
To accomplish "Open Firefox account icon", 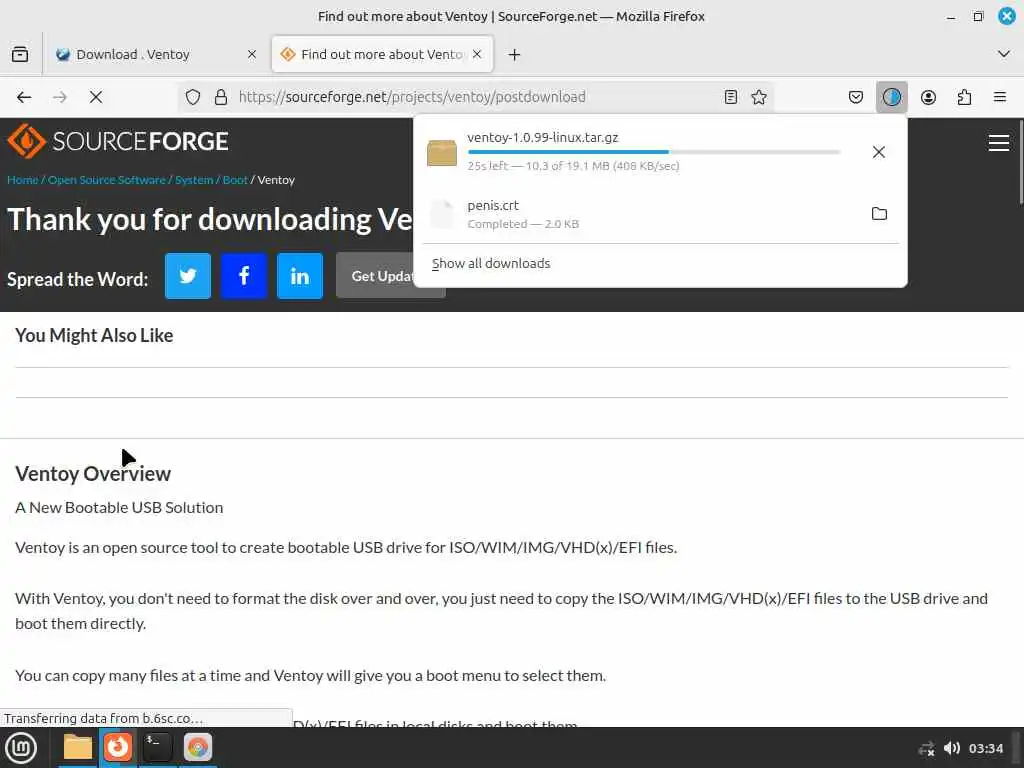I will [x=928, y=97].
